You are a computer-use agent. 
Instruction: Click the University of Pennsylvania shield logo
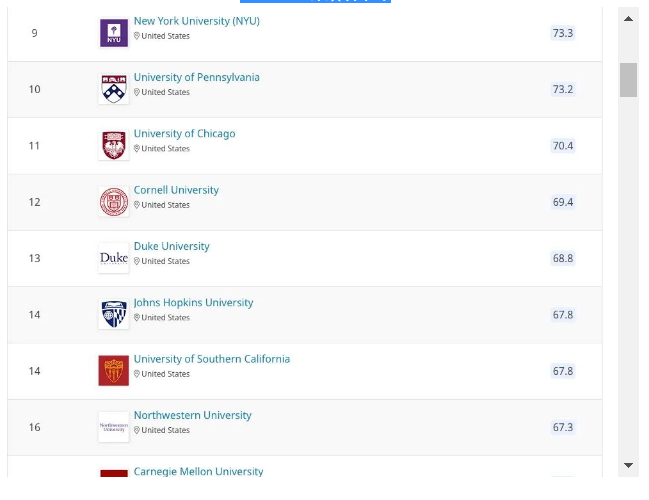pos(114,89)
